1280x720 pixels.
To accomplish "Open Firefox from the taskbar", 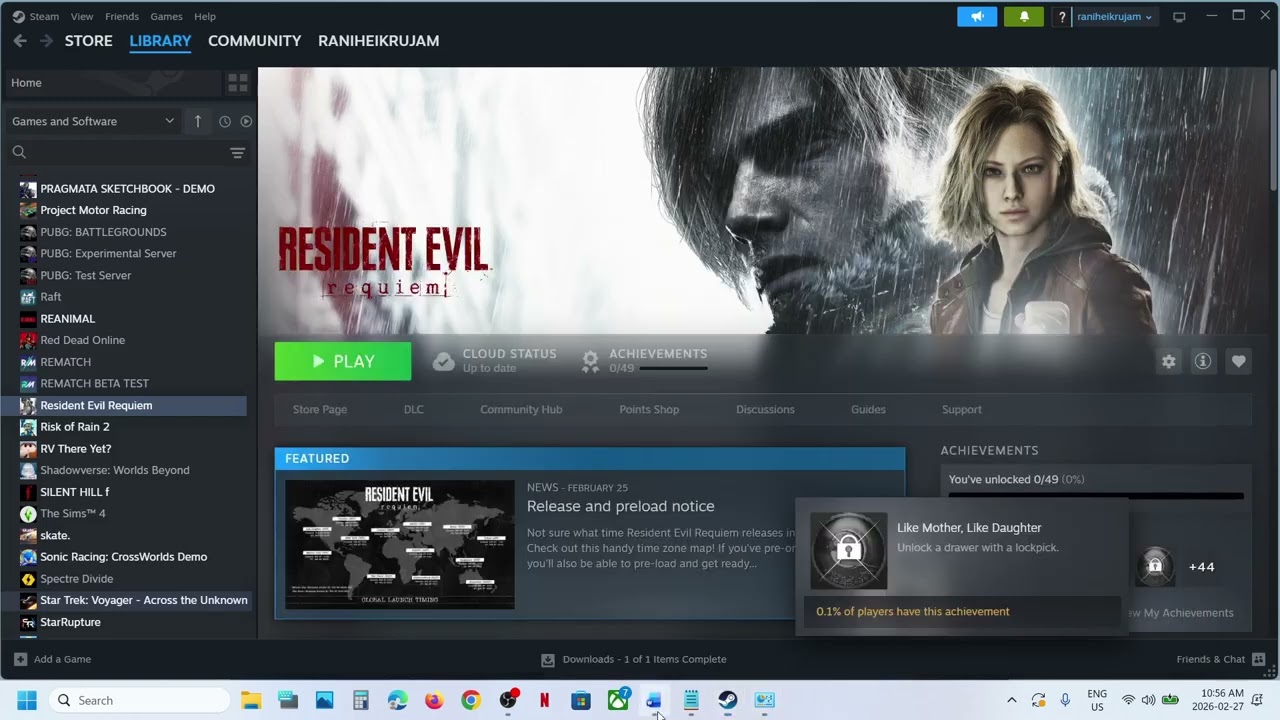I will click(x=434, y=701).
